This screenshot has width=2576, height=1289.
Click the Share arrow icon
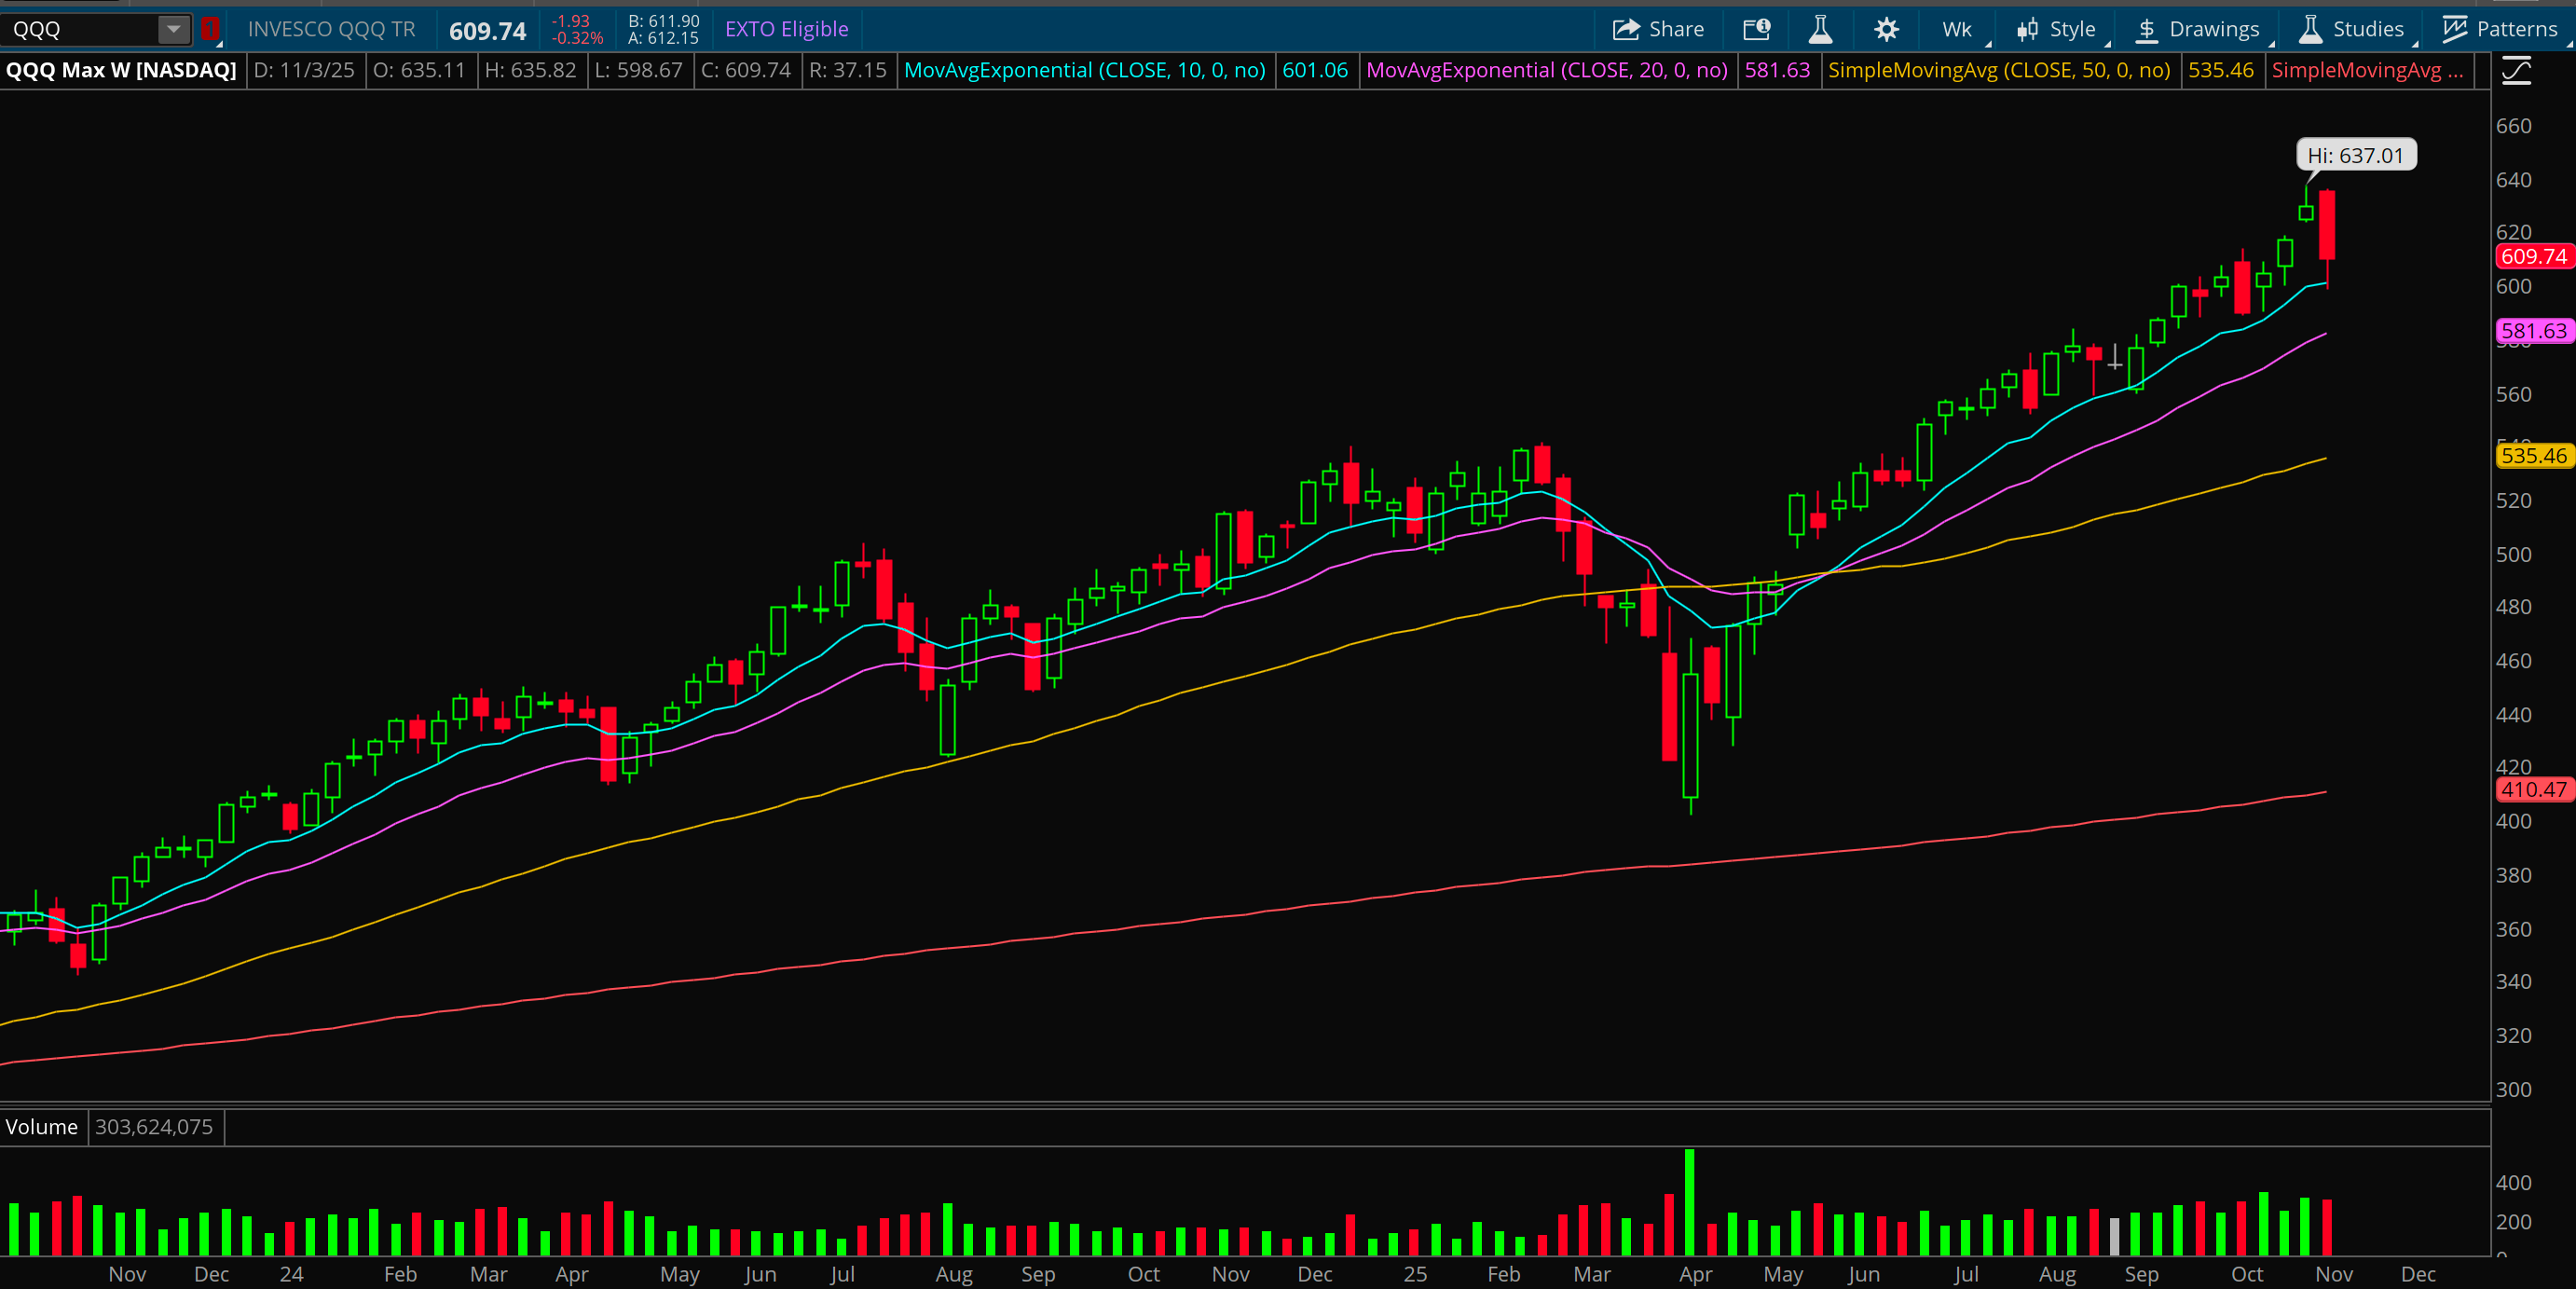1626,29
